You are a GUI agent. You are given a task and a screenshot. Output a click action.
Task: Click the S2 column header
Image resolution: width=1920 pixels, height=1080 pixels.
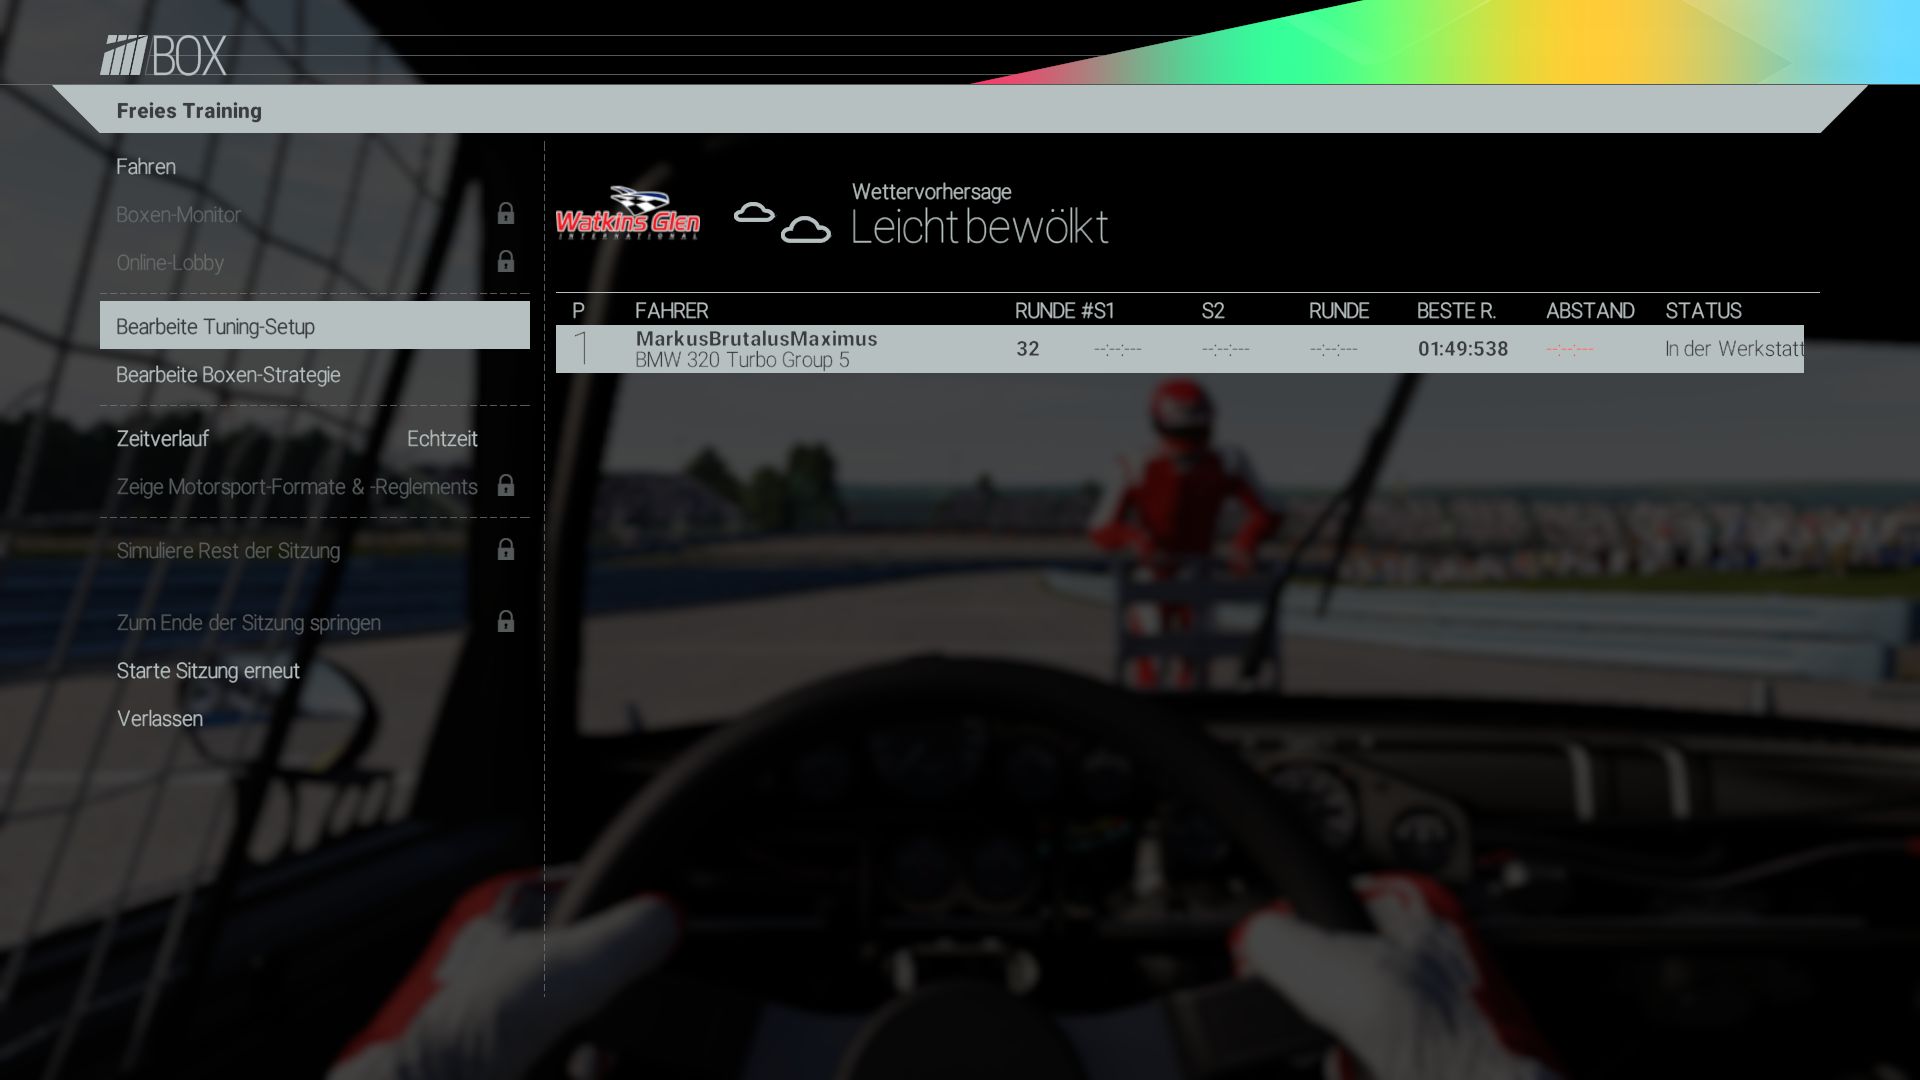(1213, 311)
